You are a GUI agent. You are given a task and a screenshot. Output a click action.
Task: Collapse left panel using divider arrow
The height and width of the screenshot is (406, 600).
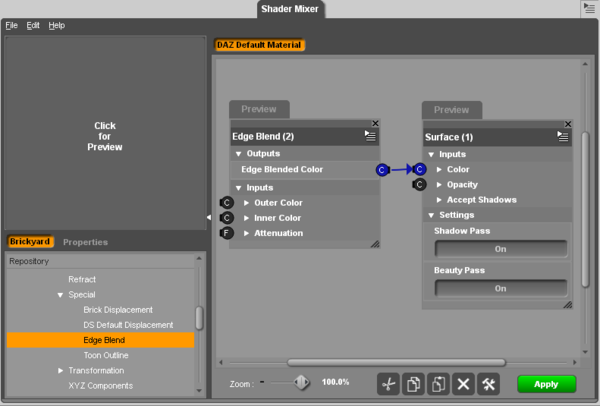[209, 217]
